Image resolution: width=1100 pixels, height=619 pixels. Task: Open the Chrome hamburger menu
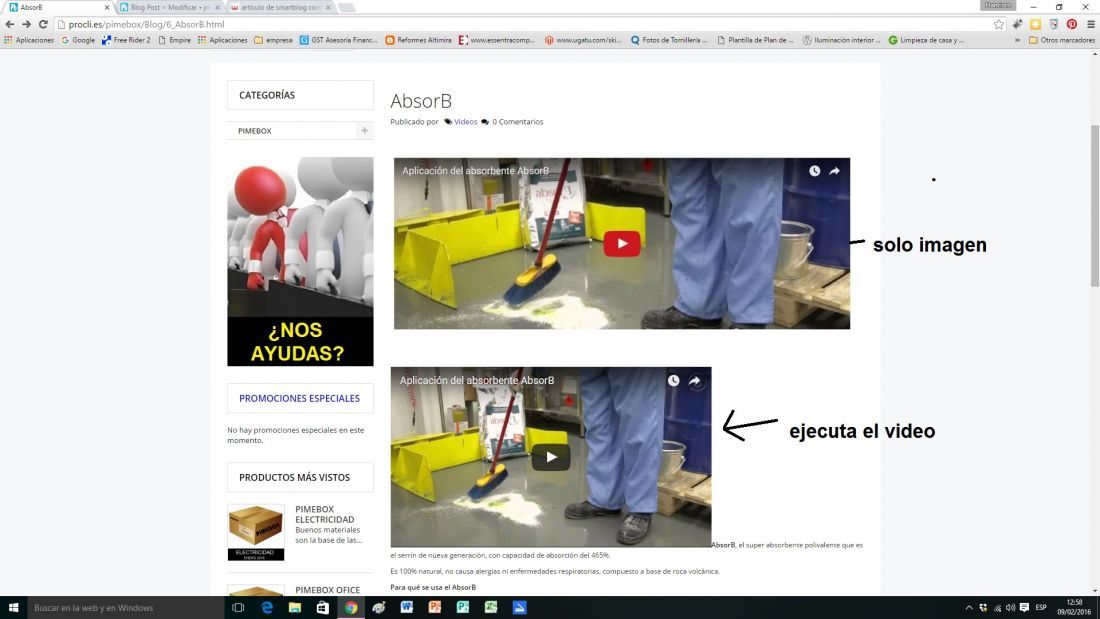pyautogui.click(x=1090, y=25)
